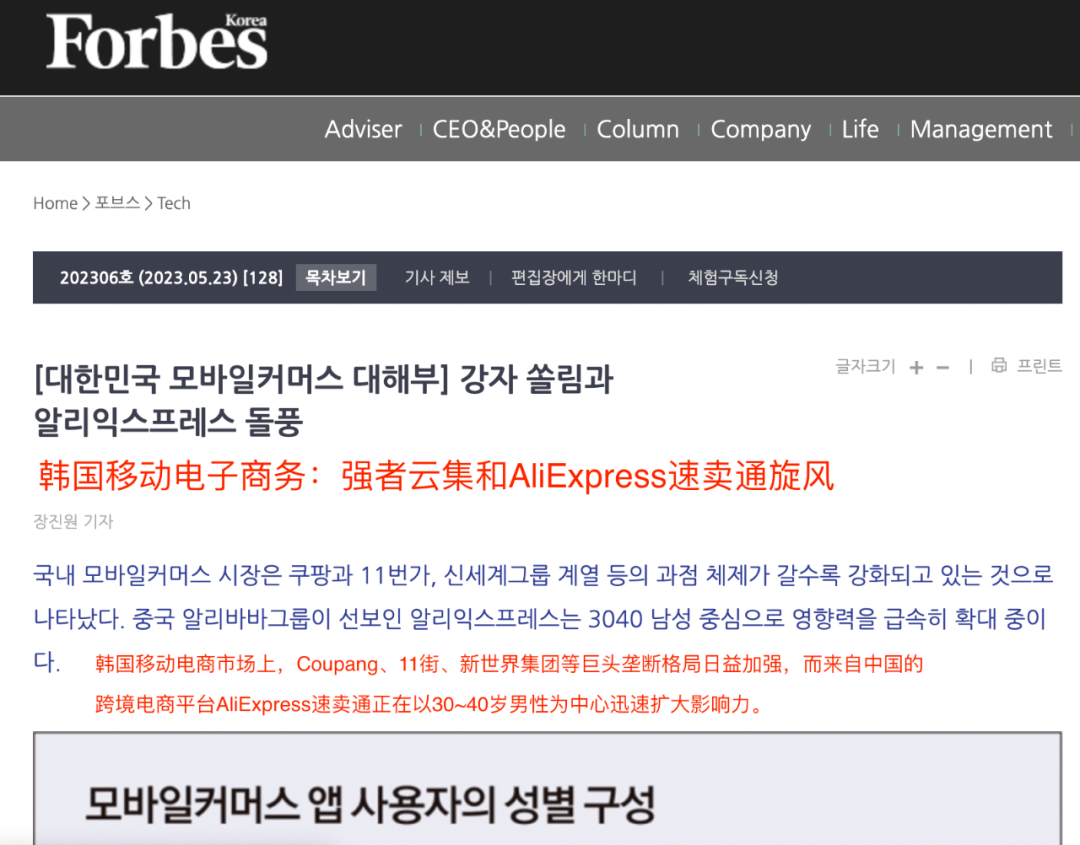Open the Company menu item
The width and height of the screenshot is (1080, 845).
click(760, 130)
